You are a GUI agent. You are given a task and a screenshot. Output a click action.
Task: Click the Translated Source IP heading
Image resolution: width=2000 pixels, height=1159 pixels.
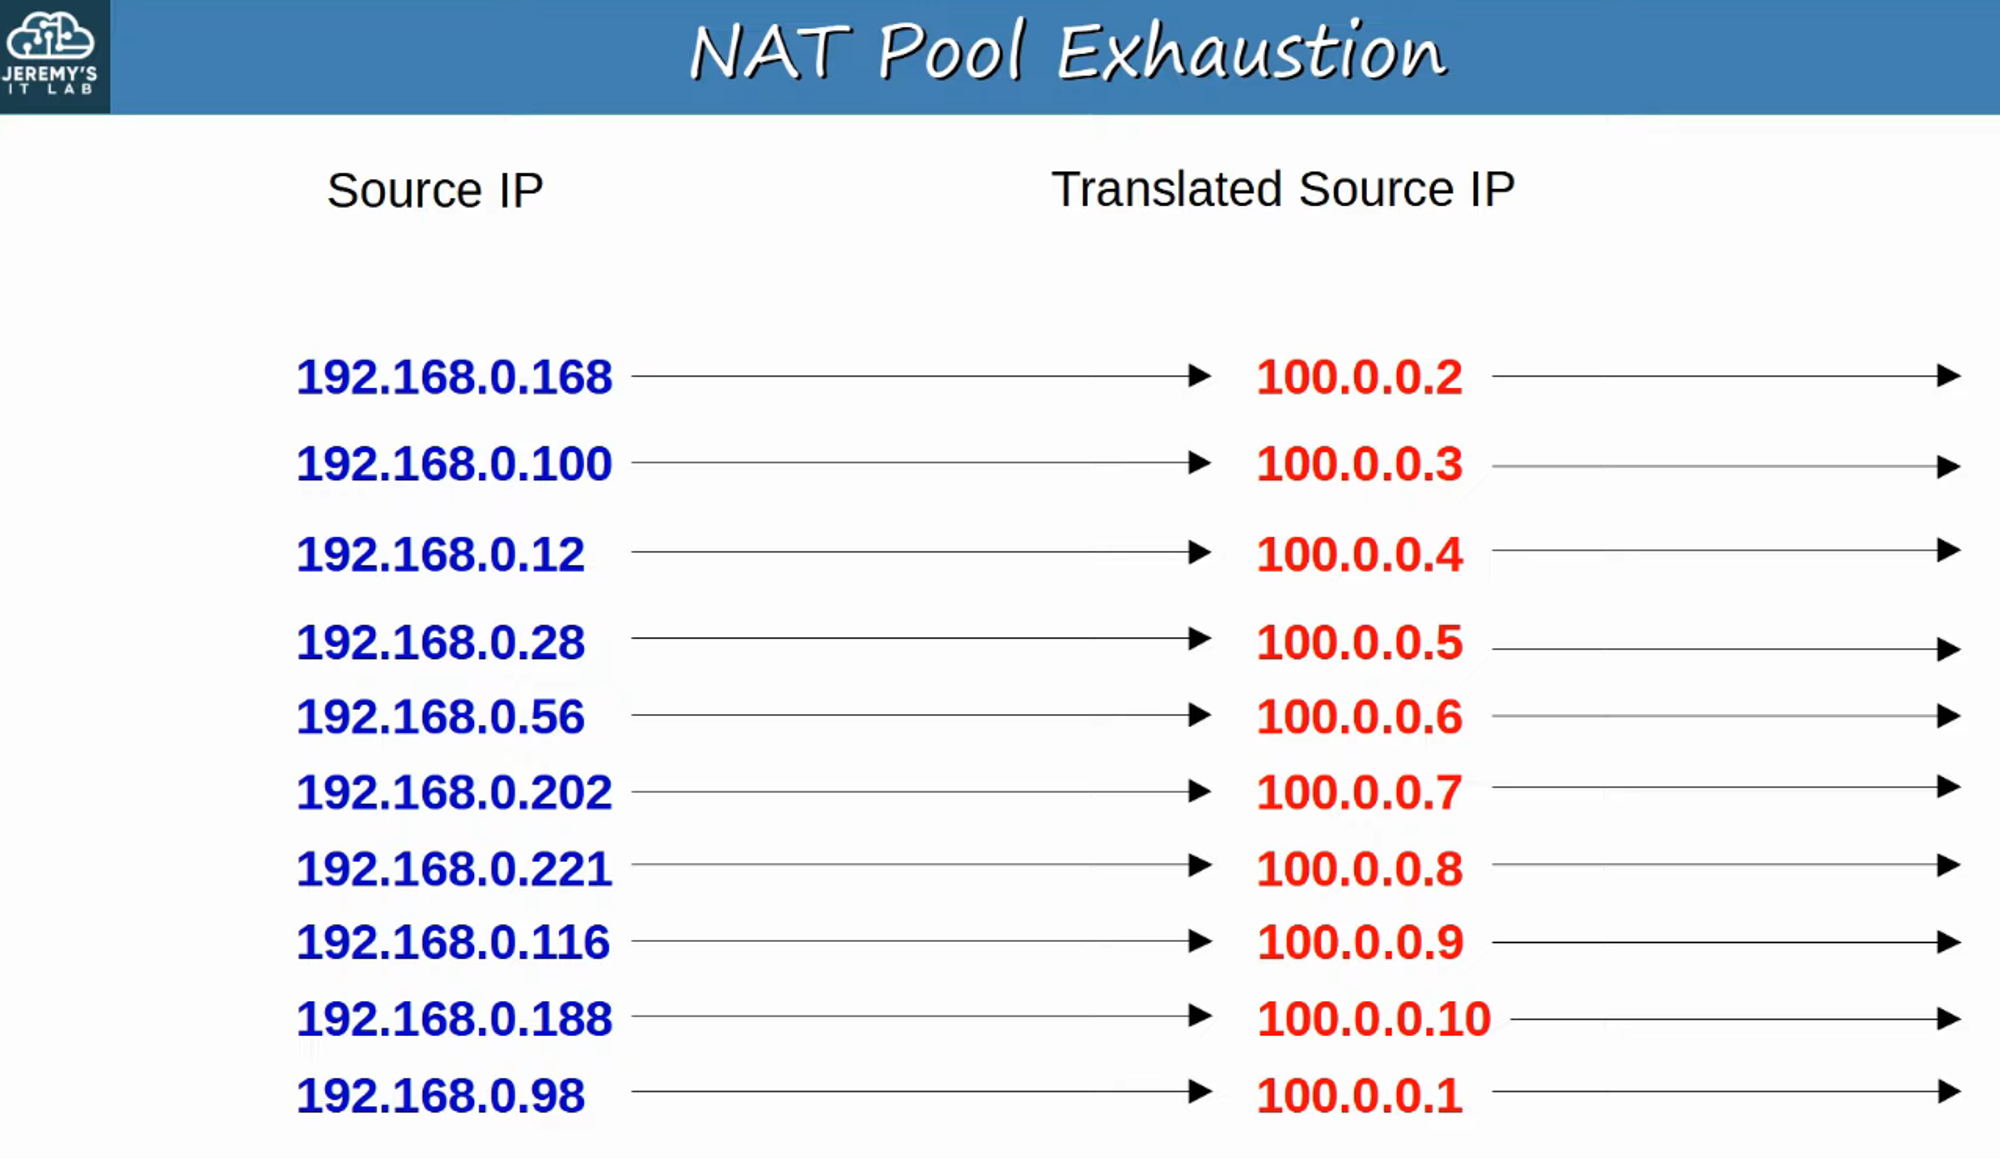[1283, 189]
